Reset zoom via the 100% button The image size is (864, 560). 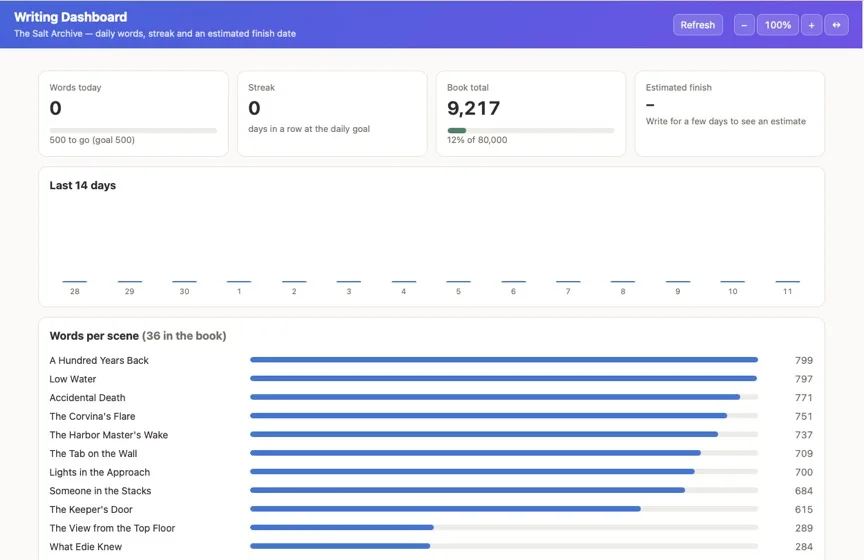coord(777,25)
